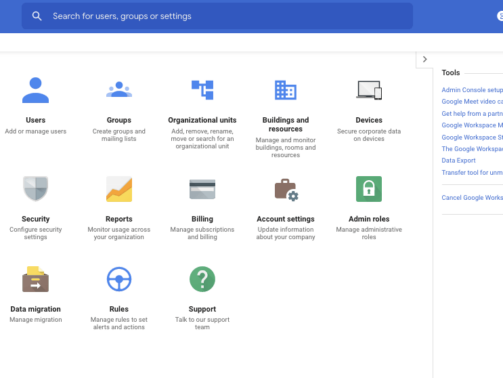This screenshot has height=378, width=503.
Task: Click 'Update information about your company' text
Action: tap(285, 233)
